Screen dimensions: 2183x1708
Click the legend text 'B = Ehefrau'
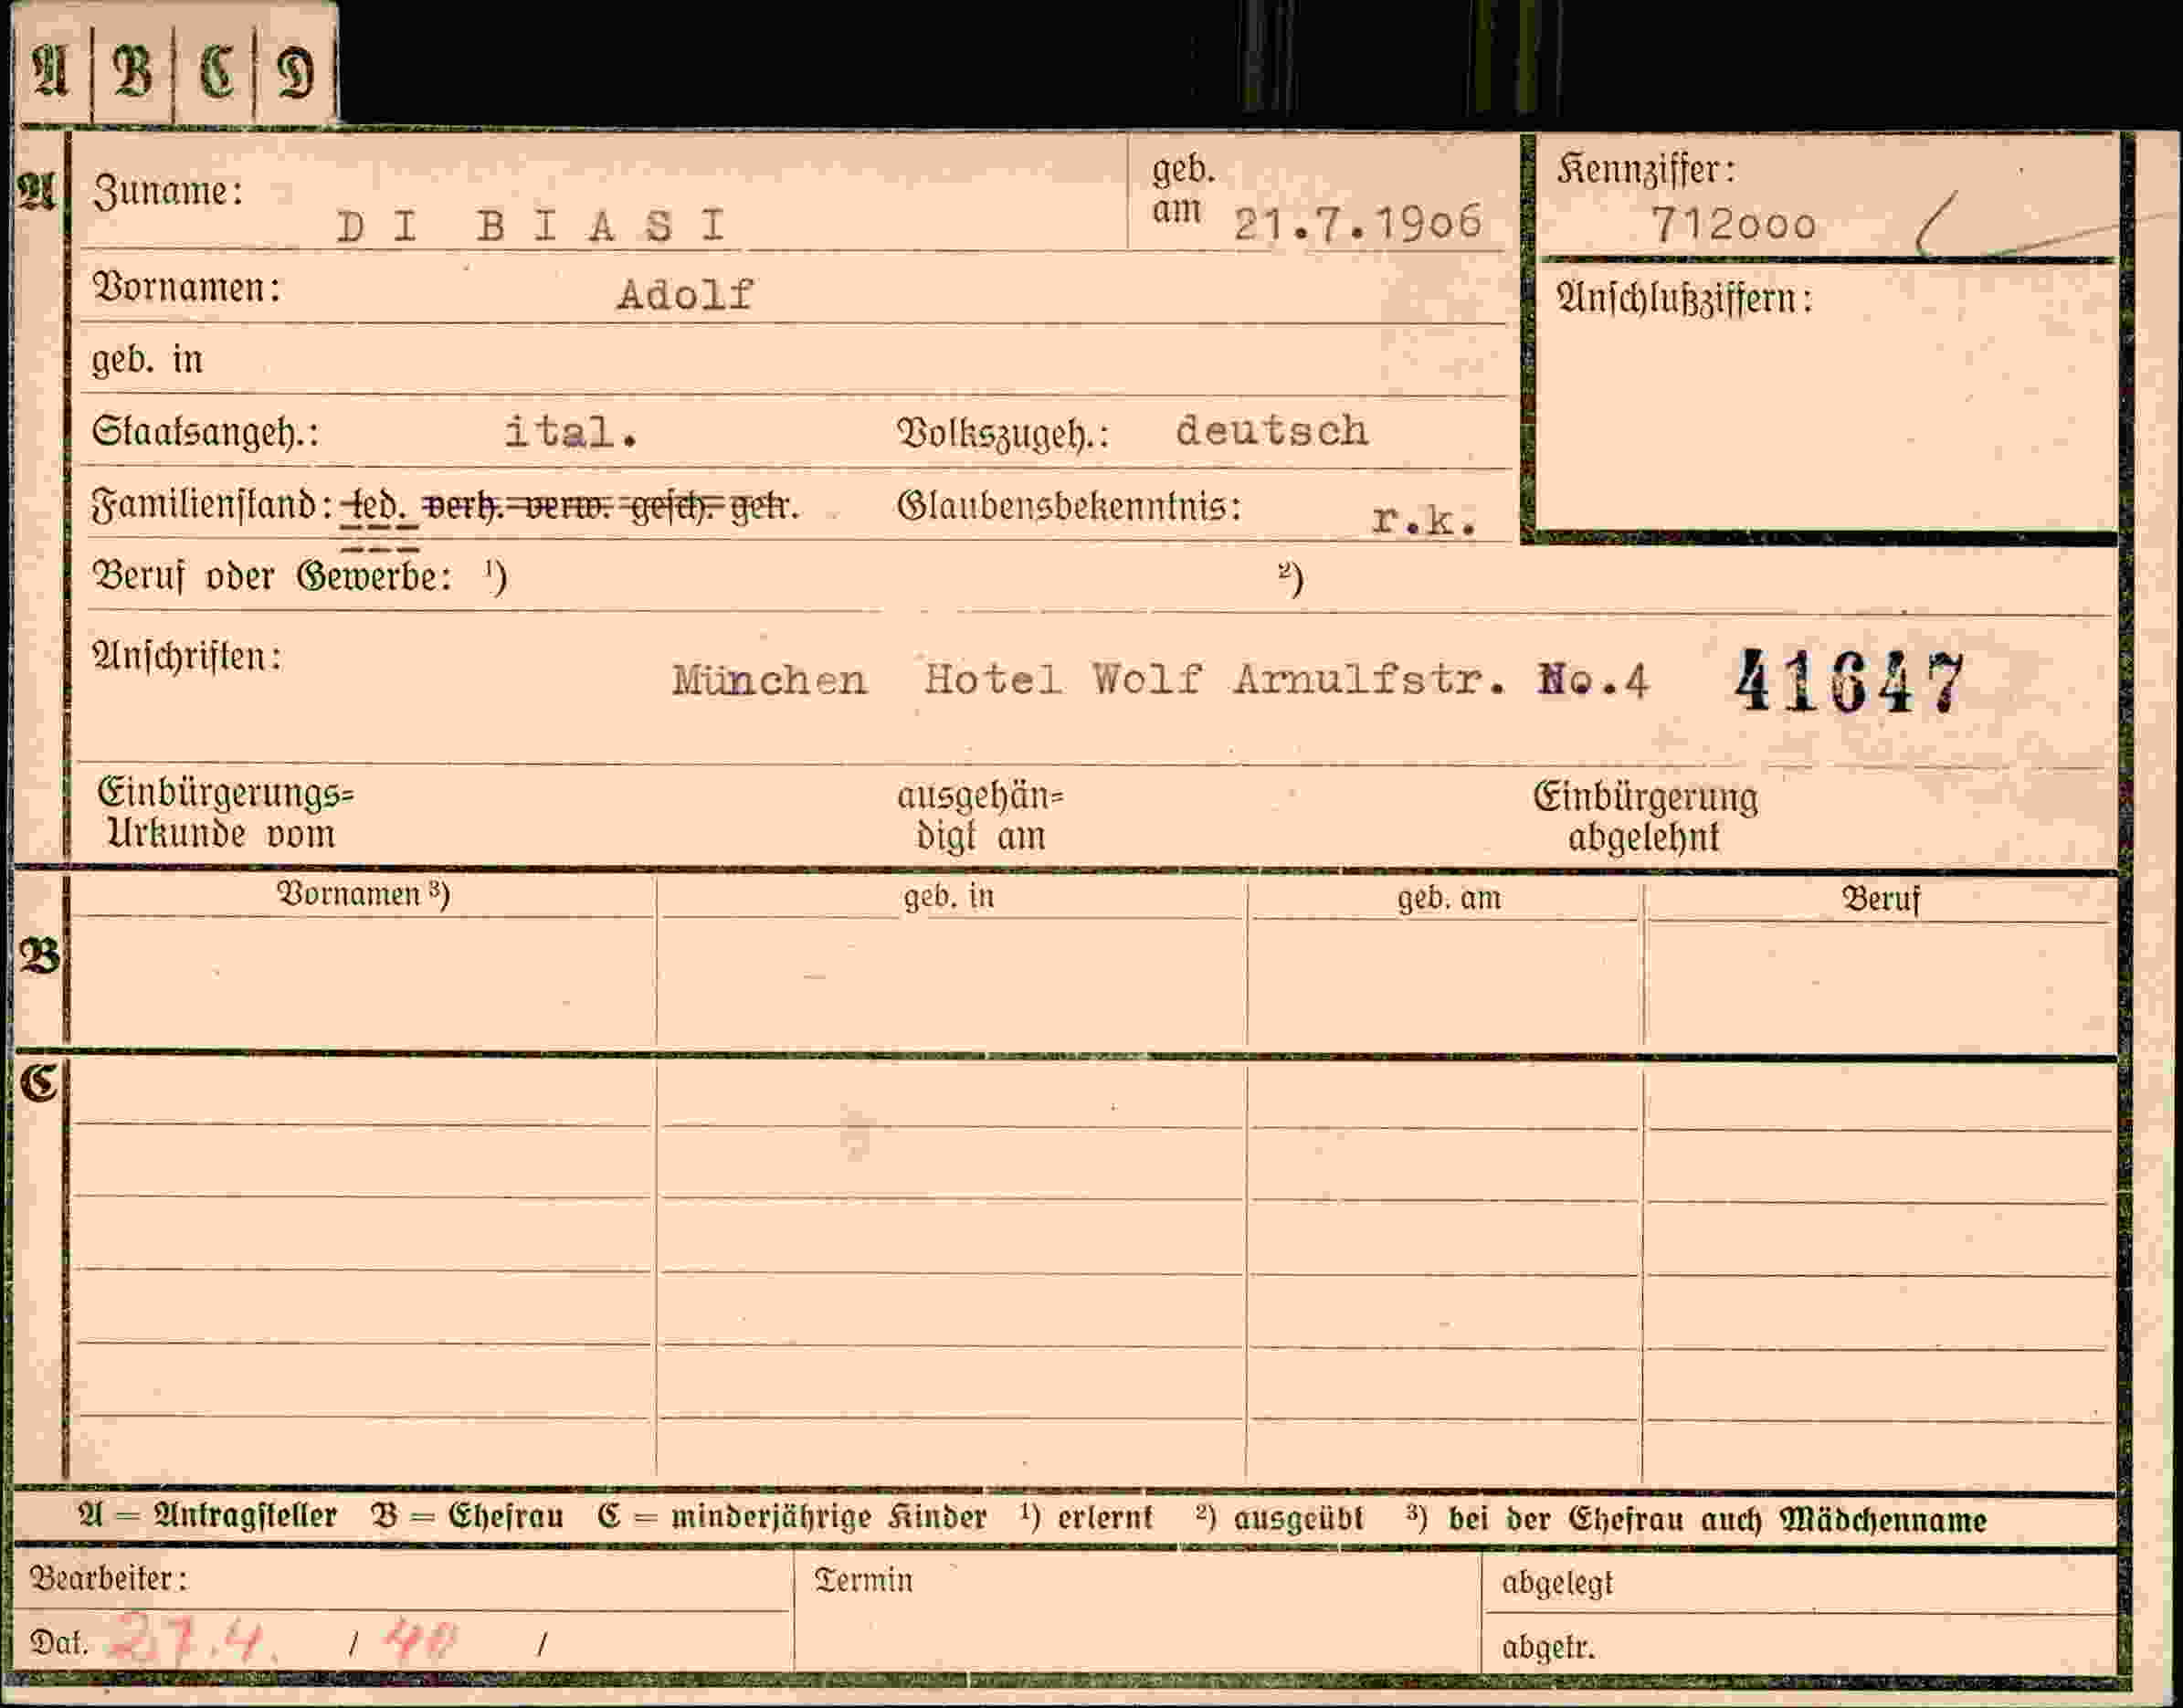467,1517
